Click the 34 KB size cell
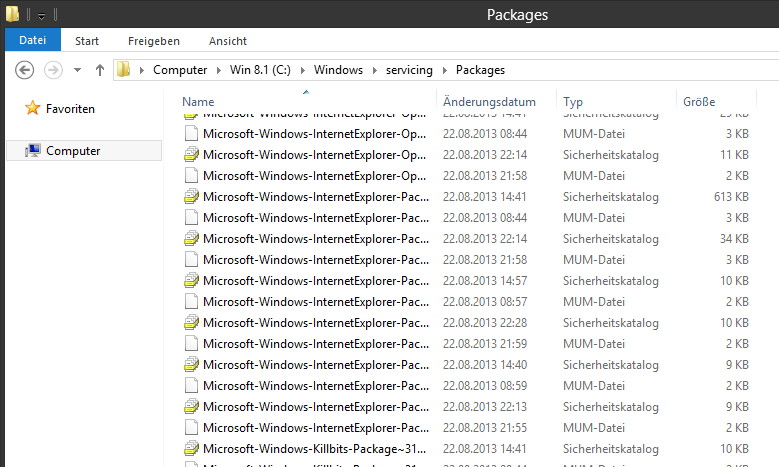The height and width of the screenshot is (467, 779). coord(734,238)
